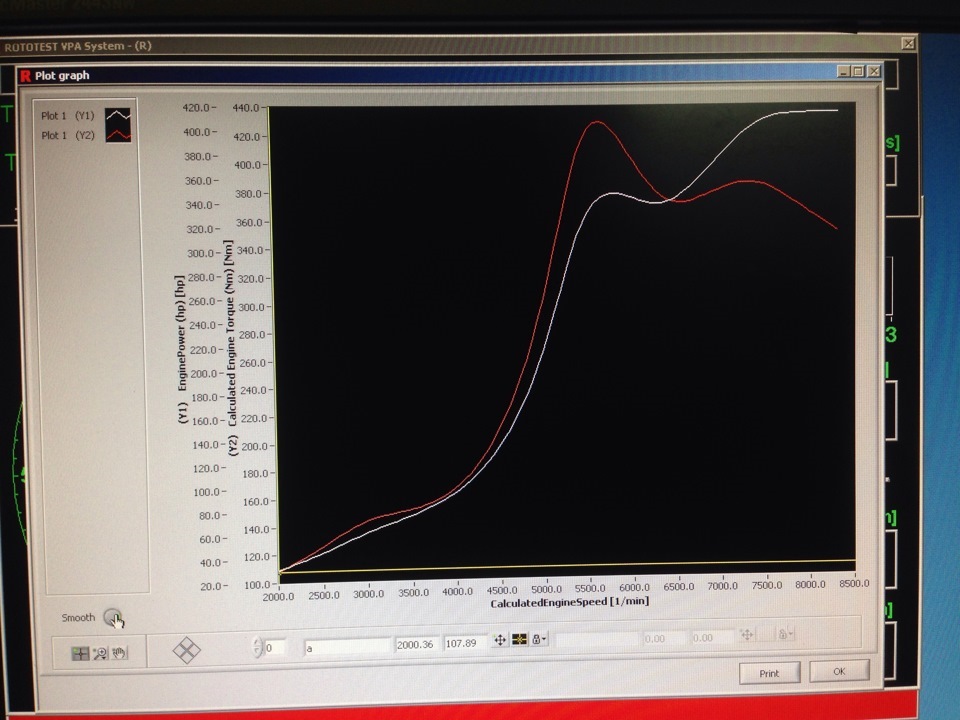The width and height of the screenshot is (960, 720).
Task: Click the OK button
Action: (x=839, y=671)
